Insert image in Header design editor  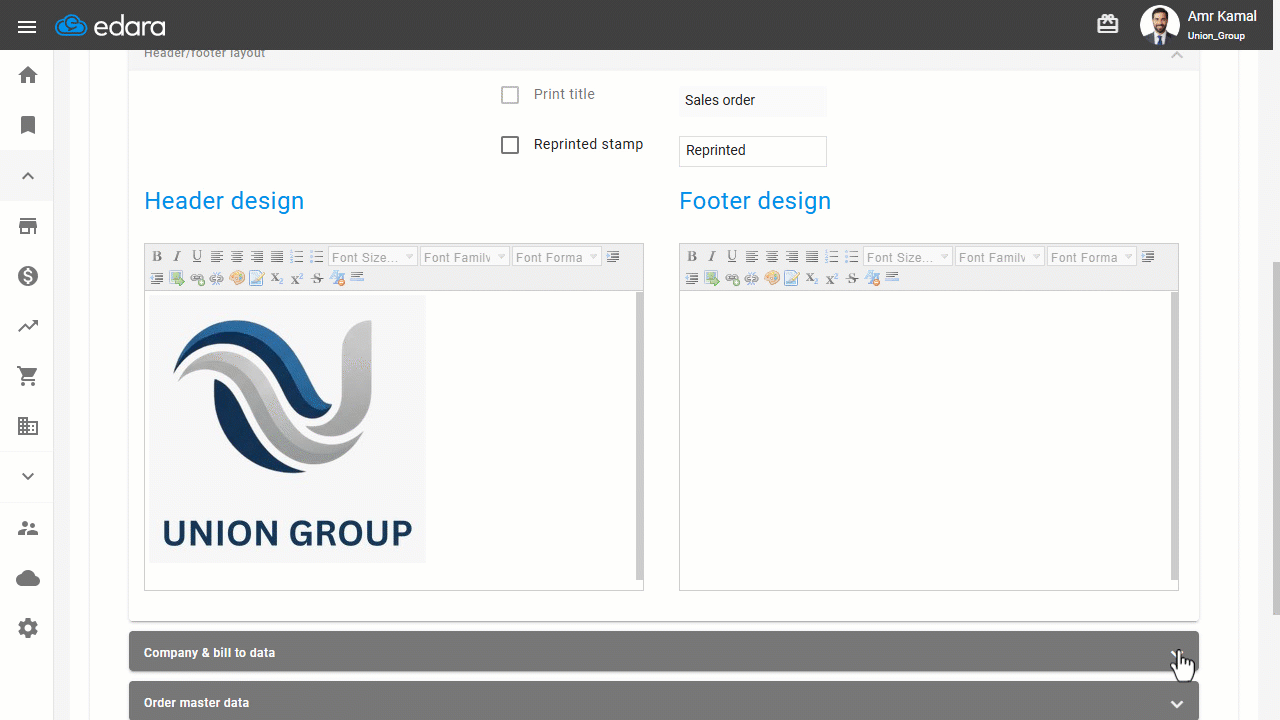click(177, 278)
